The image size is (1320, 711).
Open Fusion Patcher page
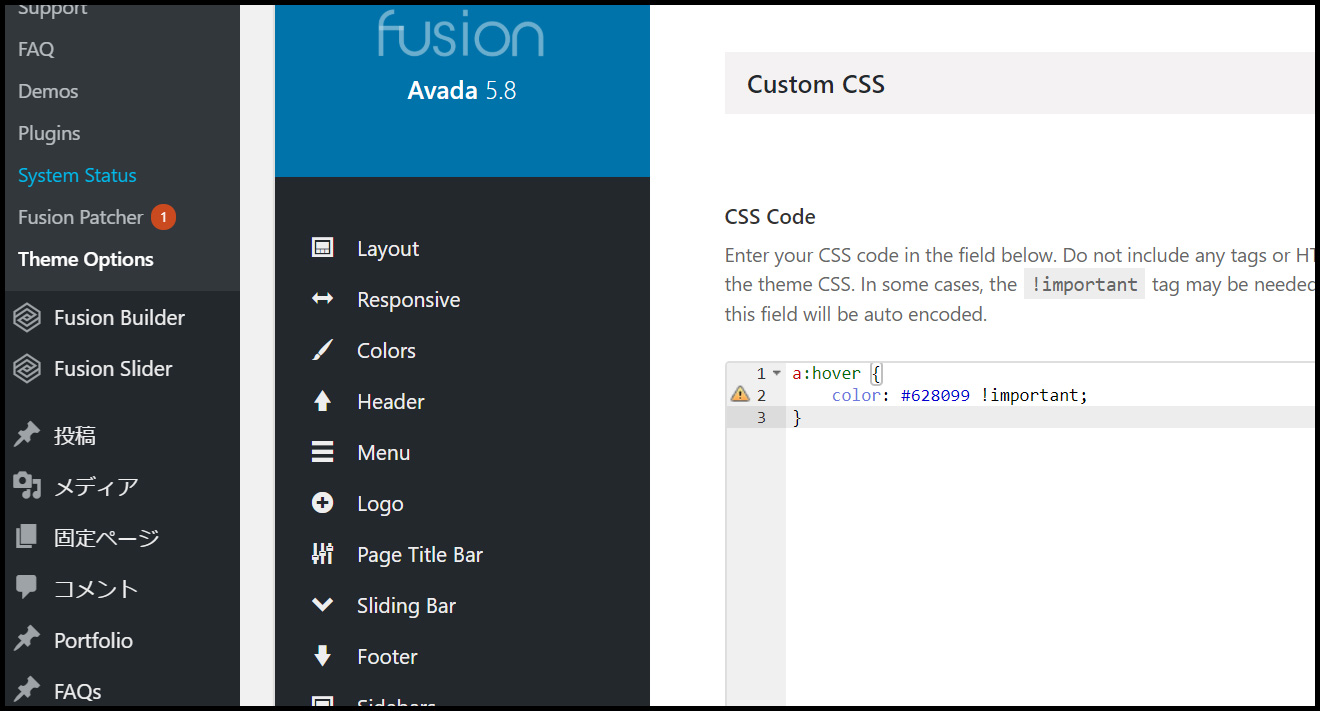[x=81, y=217]
